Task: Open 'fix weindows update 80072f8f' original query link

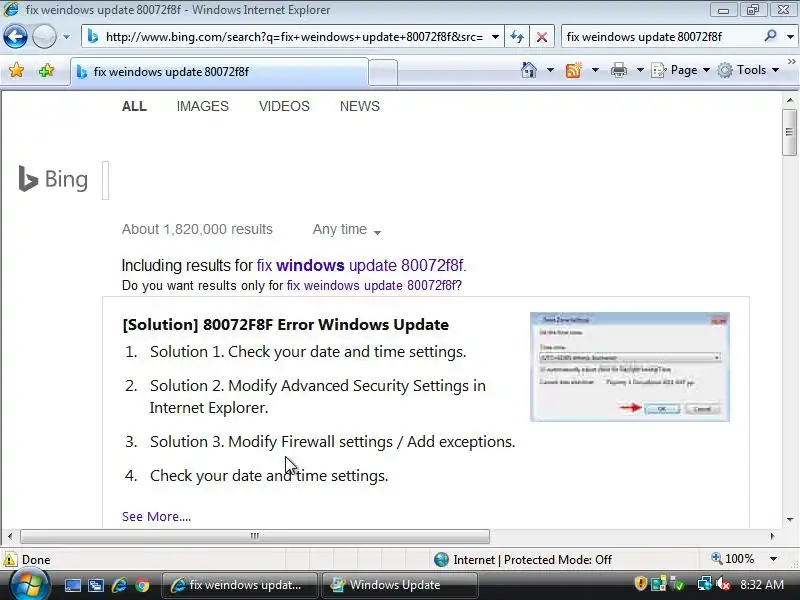Action: tap(371, 285)
